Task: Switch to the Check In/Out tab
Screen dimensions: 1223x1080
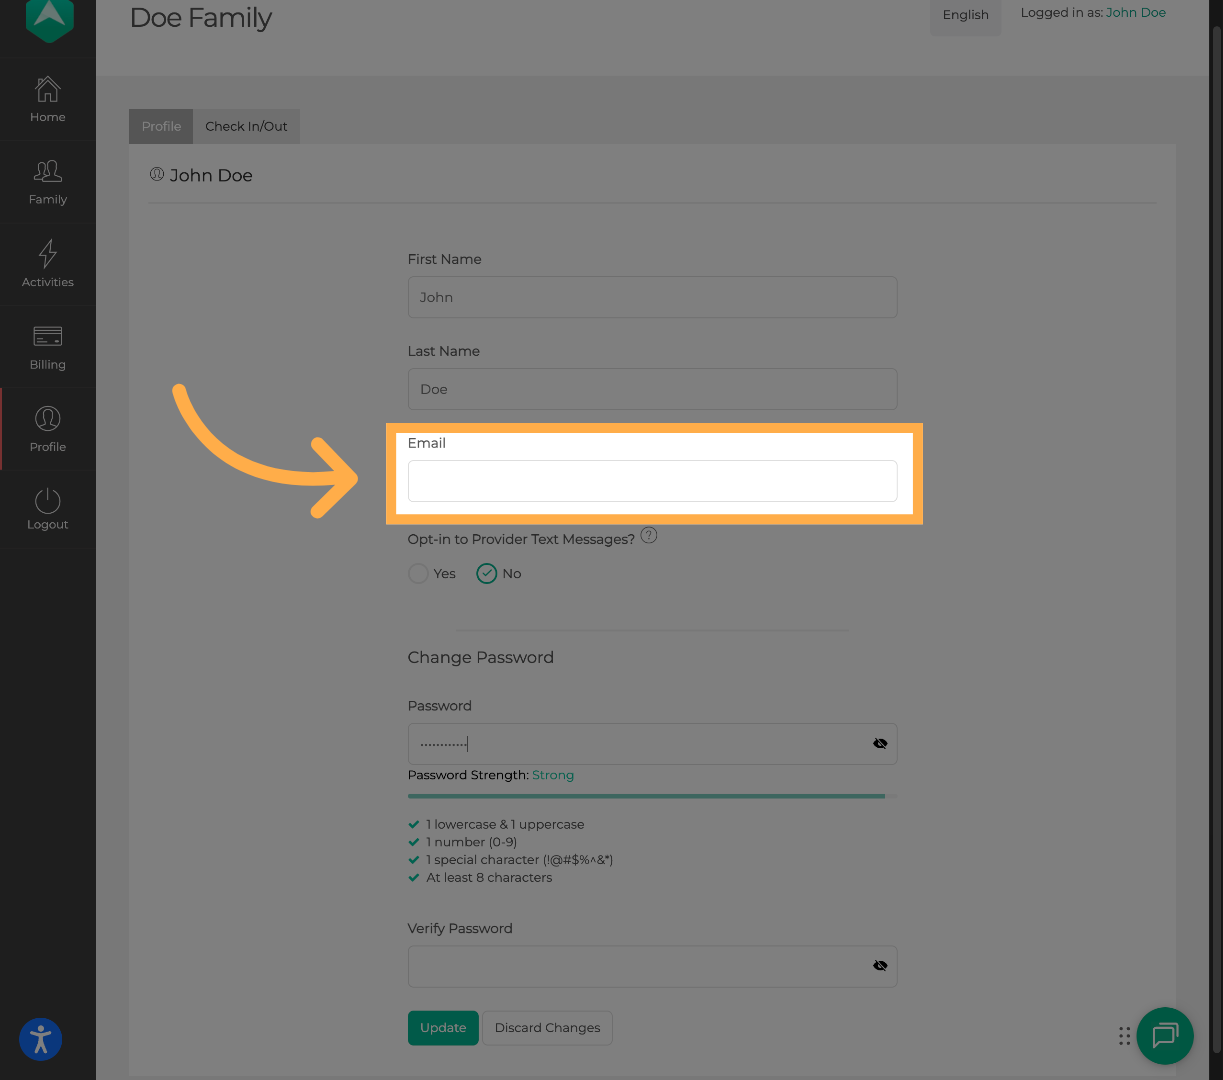Action: click(246, 126)
